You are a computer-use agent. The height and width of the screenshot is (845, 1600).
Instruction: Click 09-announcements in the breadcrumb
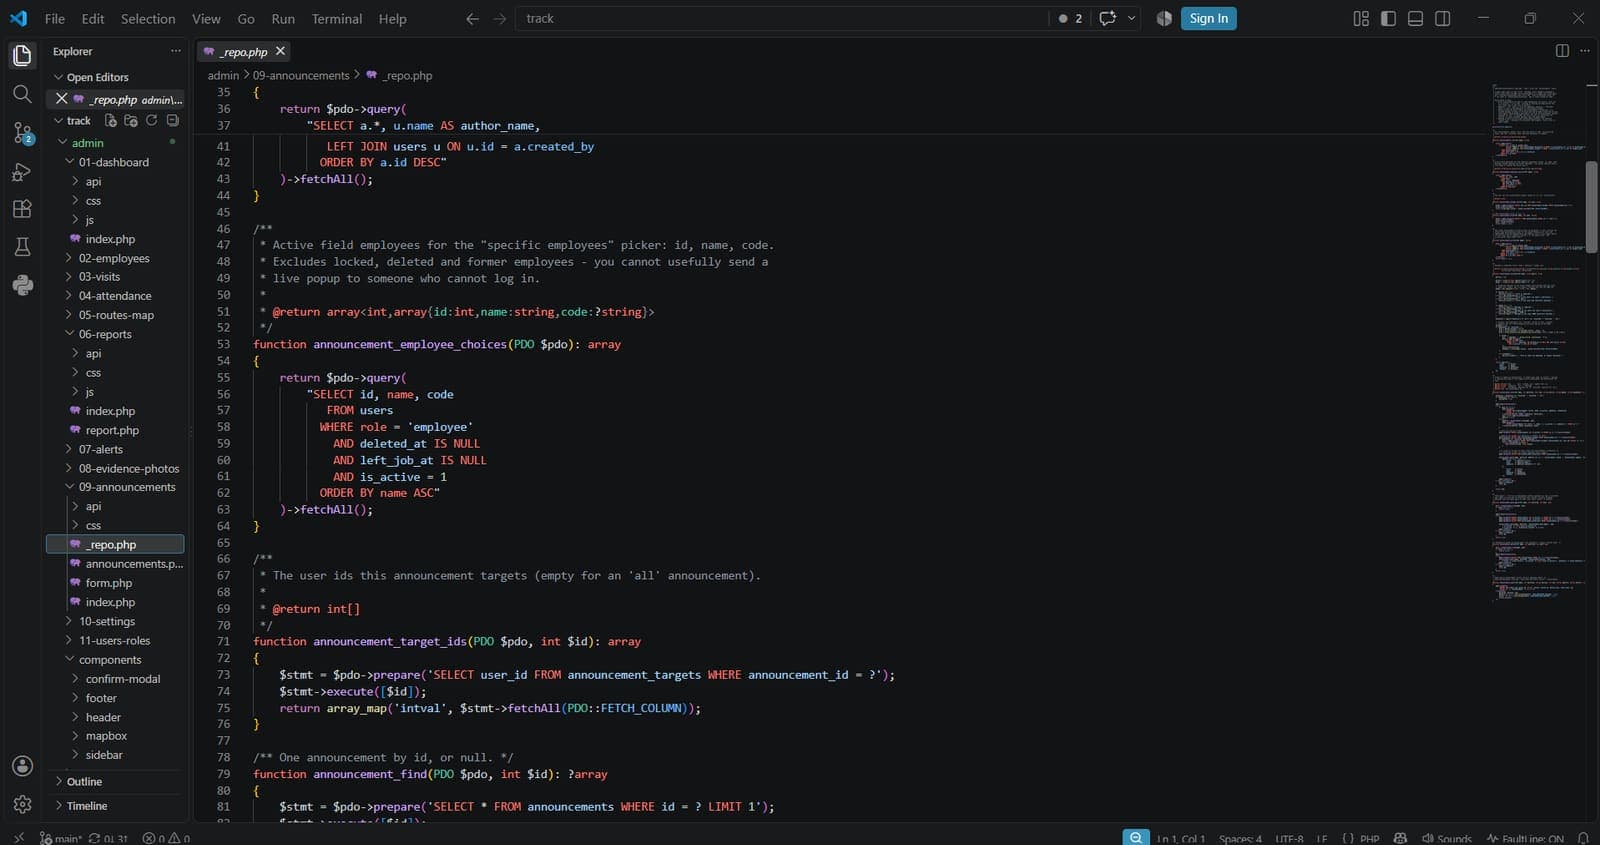pos(301,75)
